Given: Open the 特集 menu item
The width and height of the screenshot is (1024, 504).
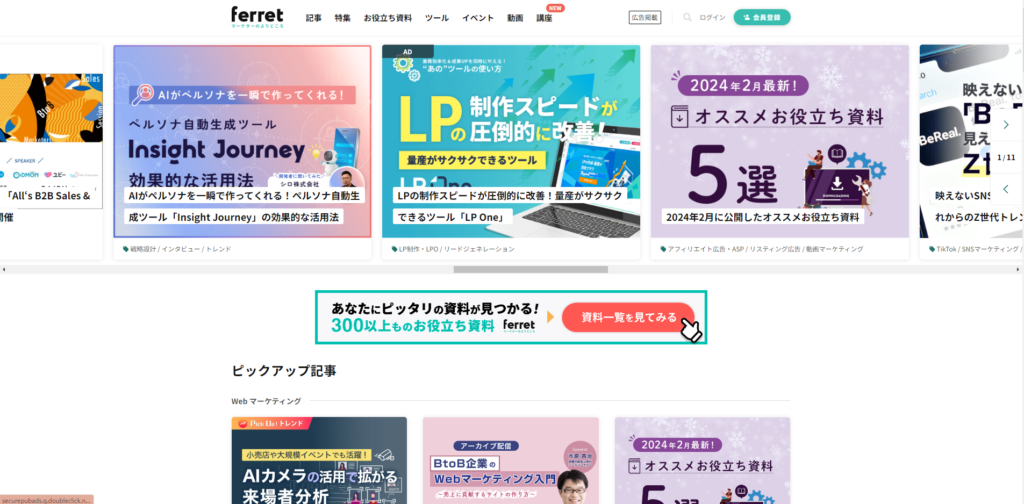Looking at the screenshot, I should (x=342, y=18).
